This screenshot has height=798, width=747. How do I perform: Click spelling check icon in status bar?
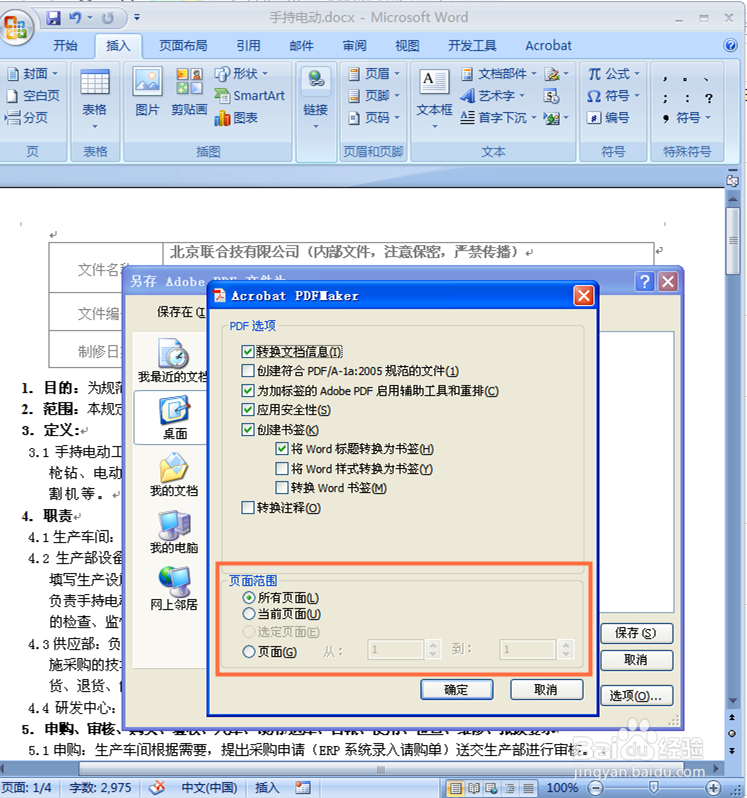[157, 787]
